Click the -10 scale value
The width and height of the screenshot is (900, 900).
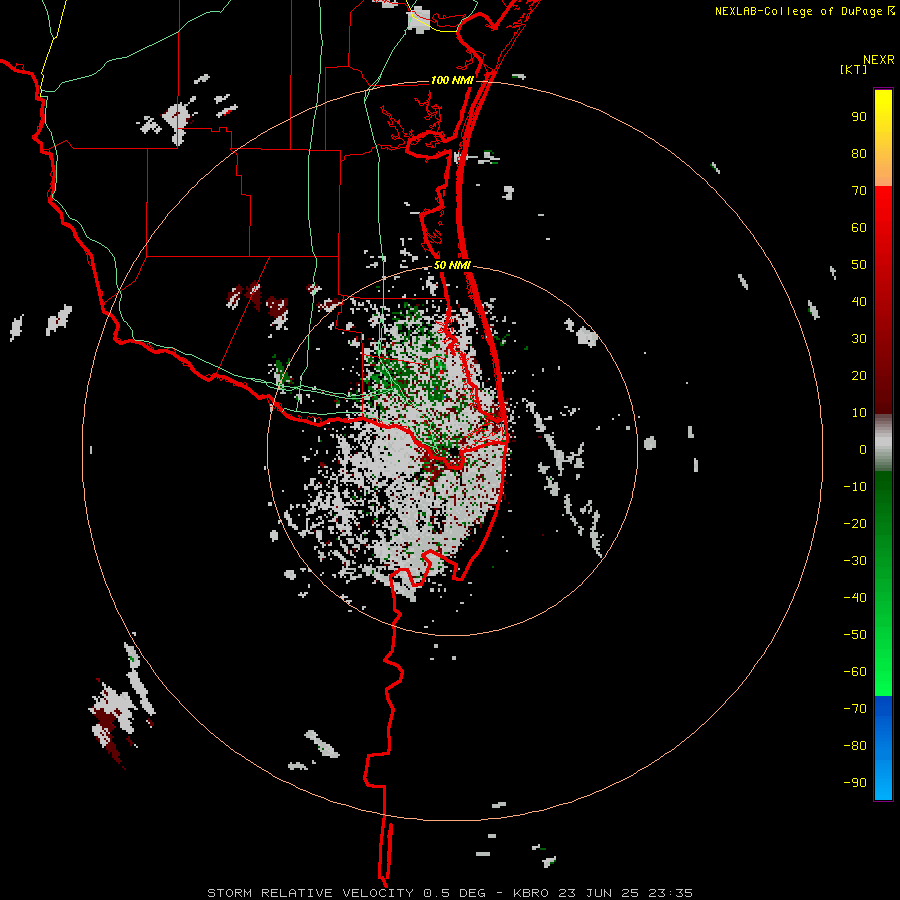pyautogui.click(x=855, y=487)
